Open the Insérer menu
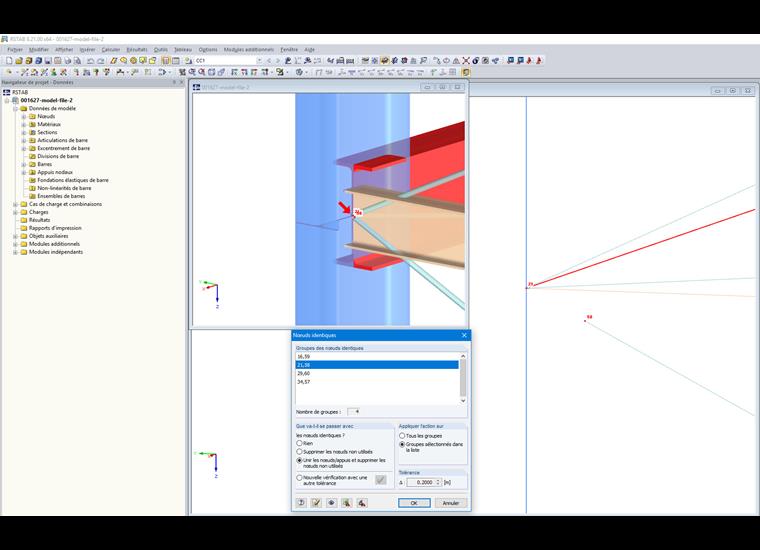 click(x=87, y=49)
